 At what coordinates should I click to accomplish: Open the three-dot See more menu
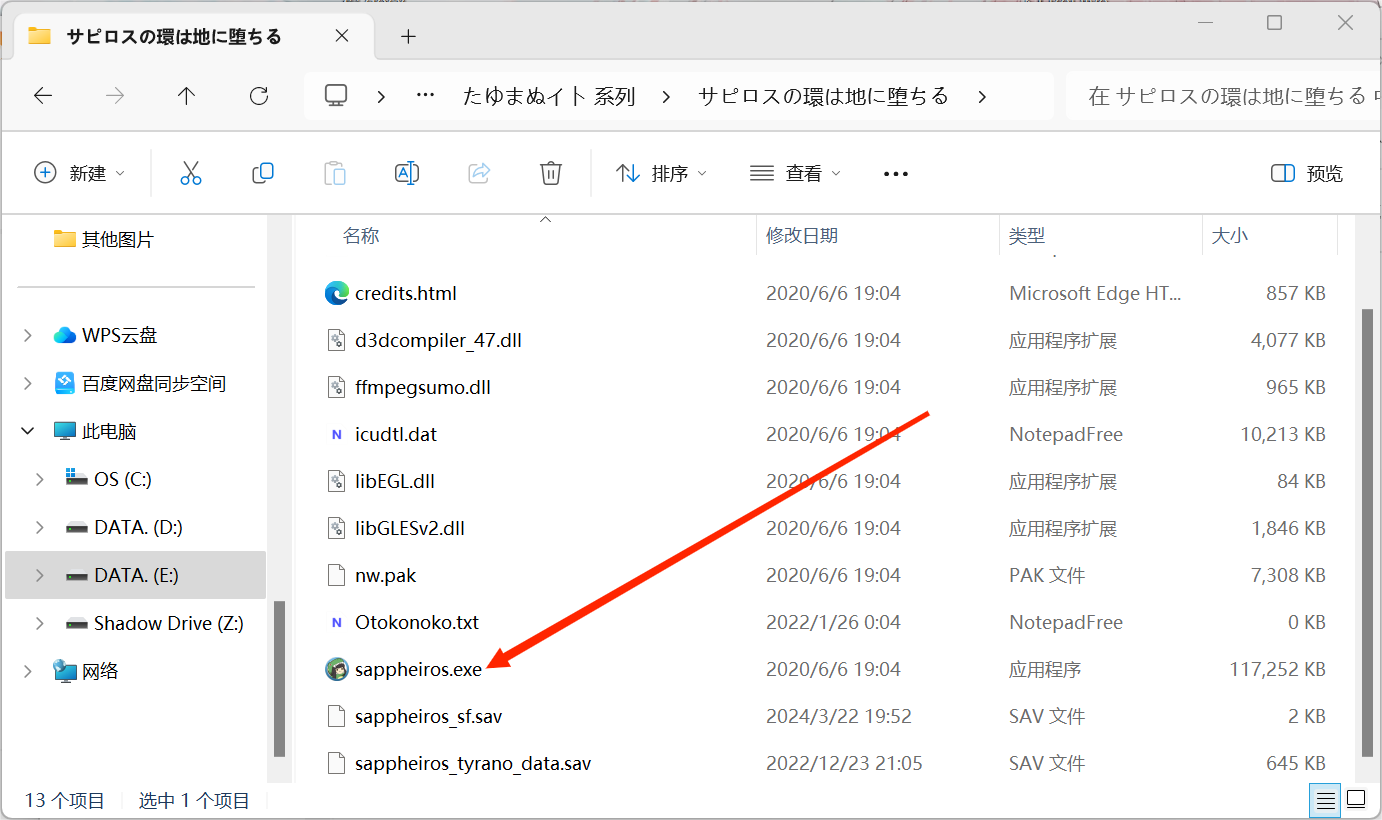pos(896,174)
